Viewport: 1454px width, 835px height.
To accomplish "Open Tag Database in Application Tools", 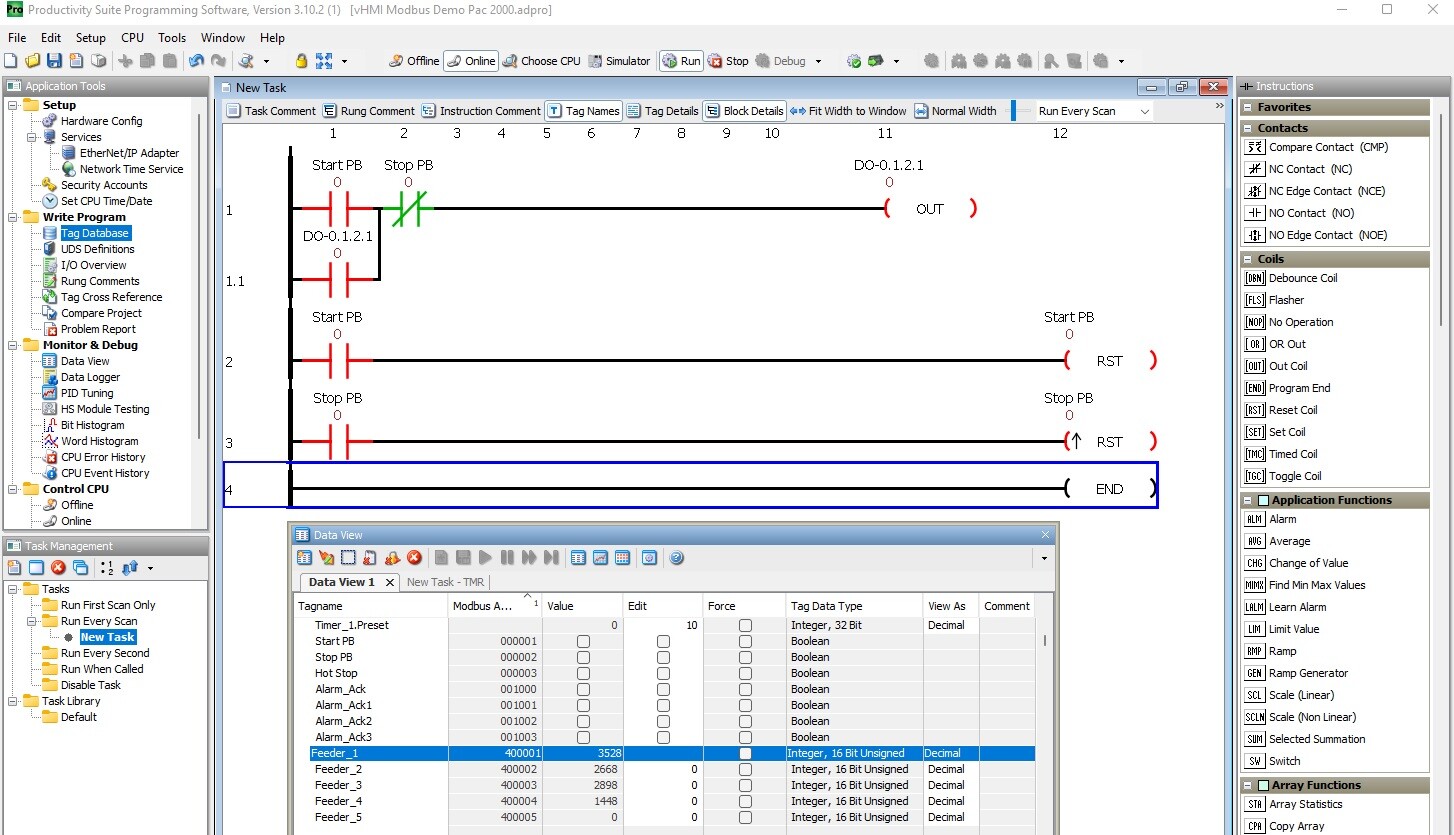I will 95,233.
